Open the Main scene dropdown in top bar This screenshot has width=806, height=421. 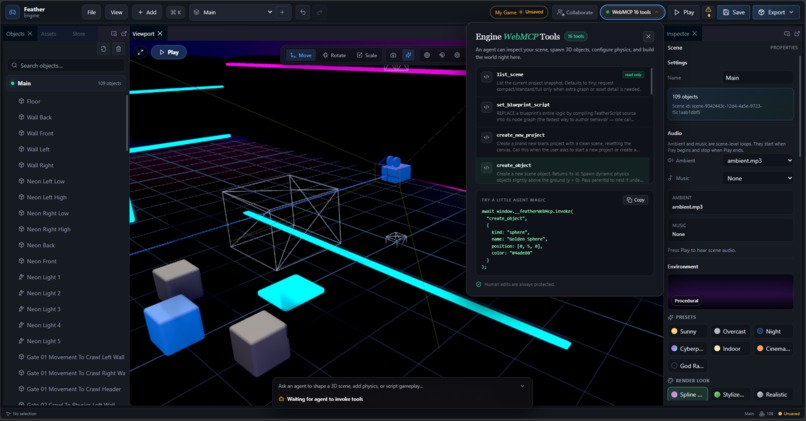[232, 12]
